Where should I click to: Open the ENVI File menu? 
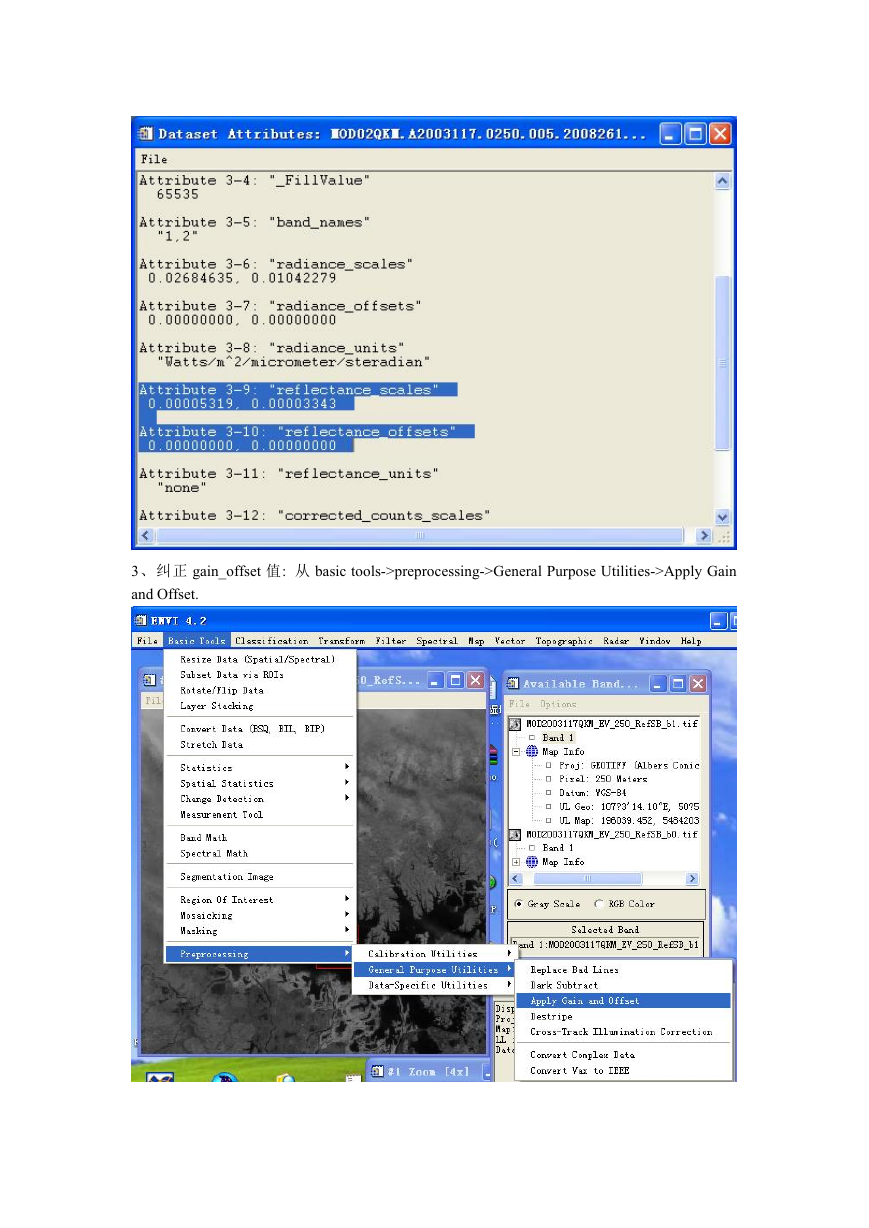[148, 641]
